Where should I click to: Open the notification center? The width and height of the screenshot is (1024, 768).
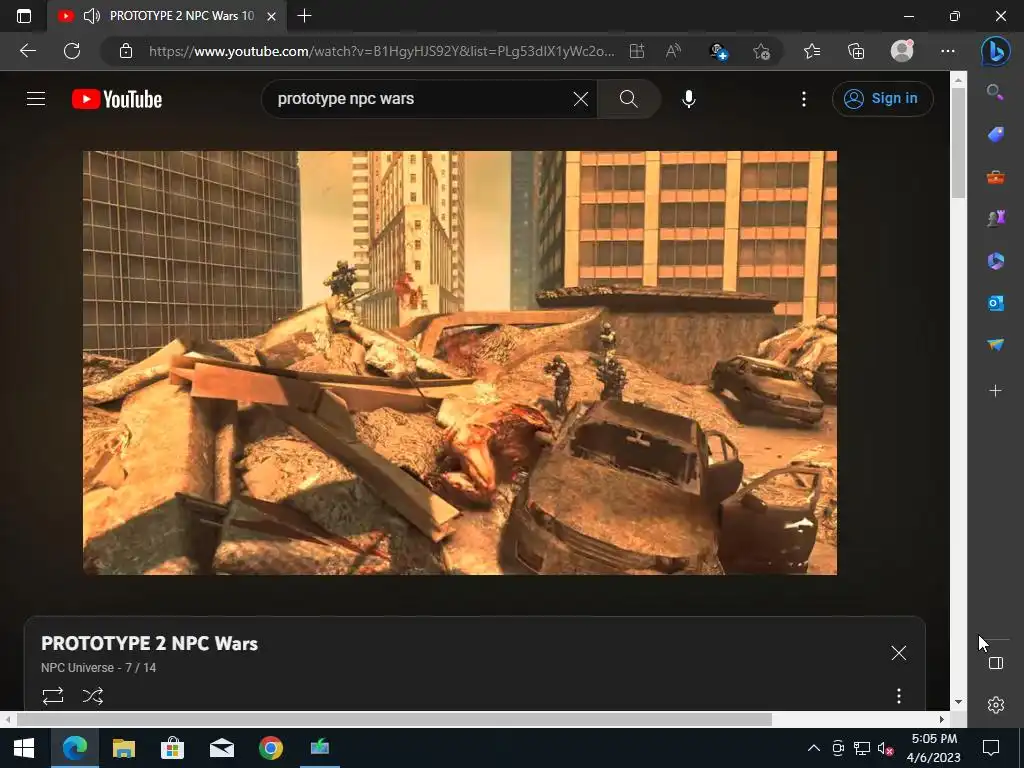(991, 748)
